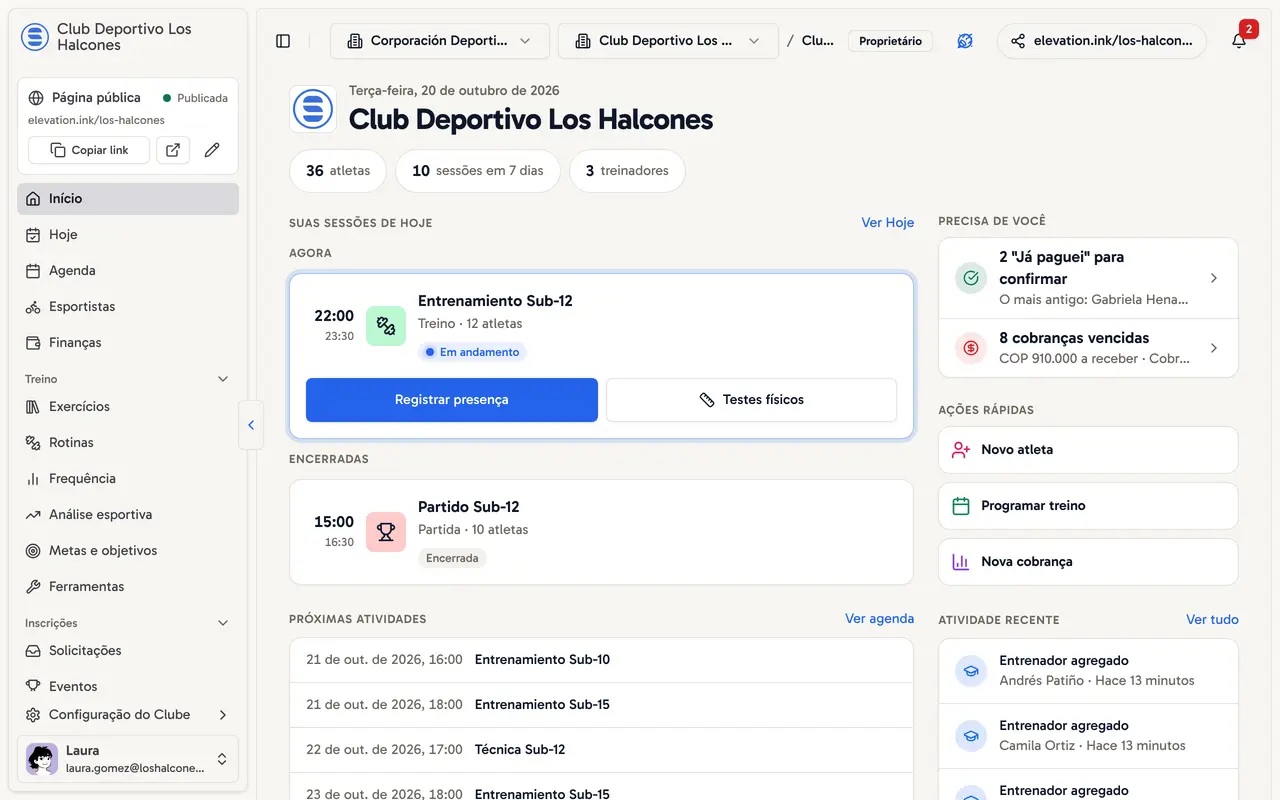Click Ver tudo in Atividade recente
The width and height of the screenshot is (1280, 800).
[1212, 620]
